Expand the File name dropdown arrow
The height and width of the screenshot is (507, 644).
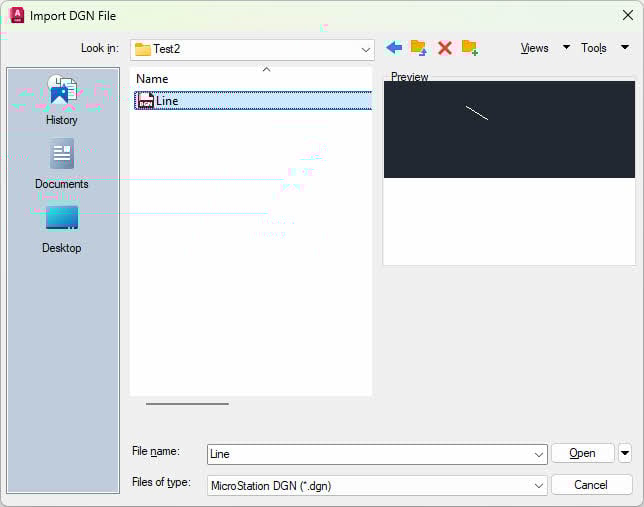(x=538, y=454)
